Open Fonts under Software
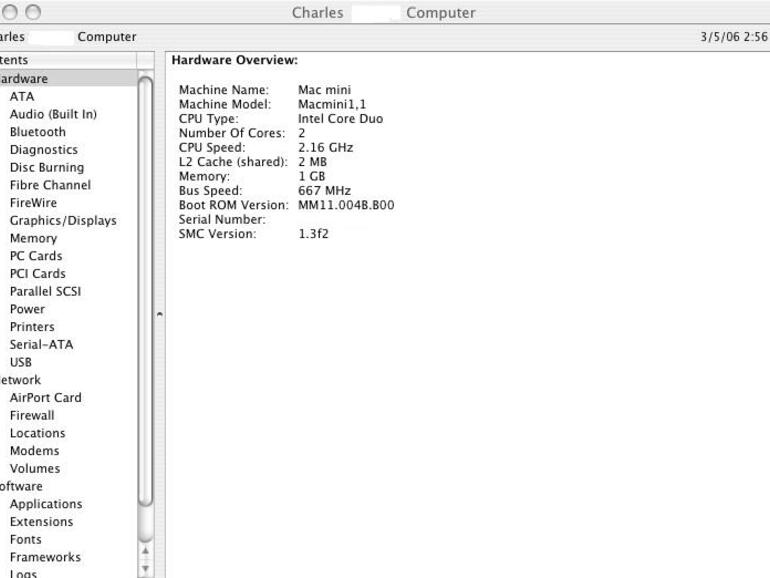Screen dimensions: 770x578 (26, 539)
